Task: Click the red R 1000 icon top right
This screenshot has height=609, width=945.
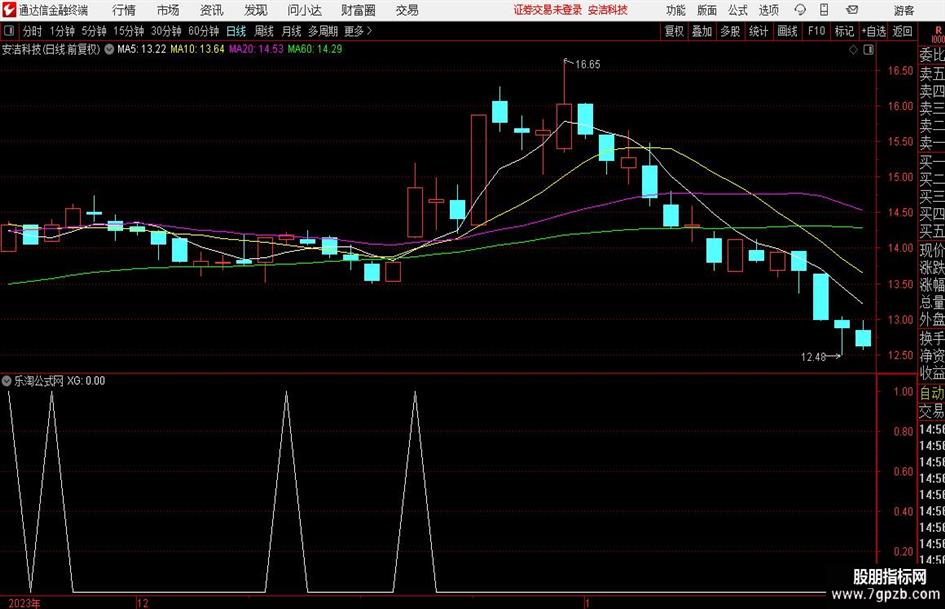Action: (x=938, y=34)
